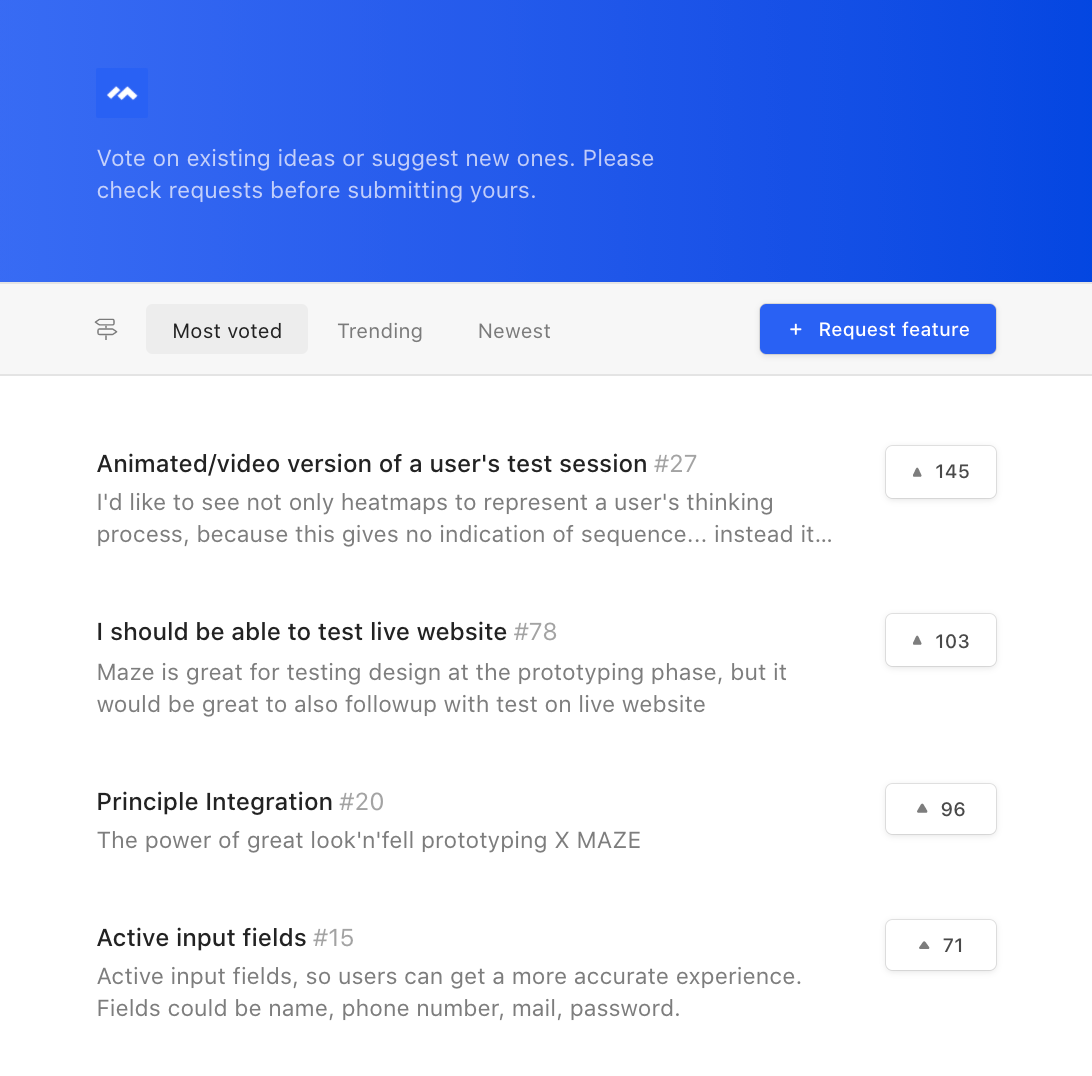Image resolution: width=1092 pixels, height=1076 pixels.
Task: Click the plus icon in Request feature
Action: tap(795, 329)
